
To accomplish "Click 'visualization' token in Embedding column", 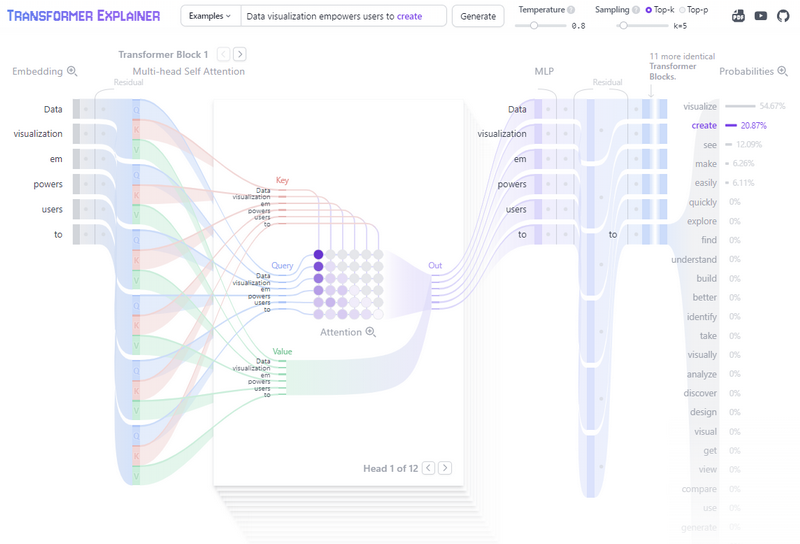I will [38, 134].
